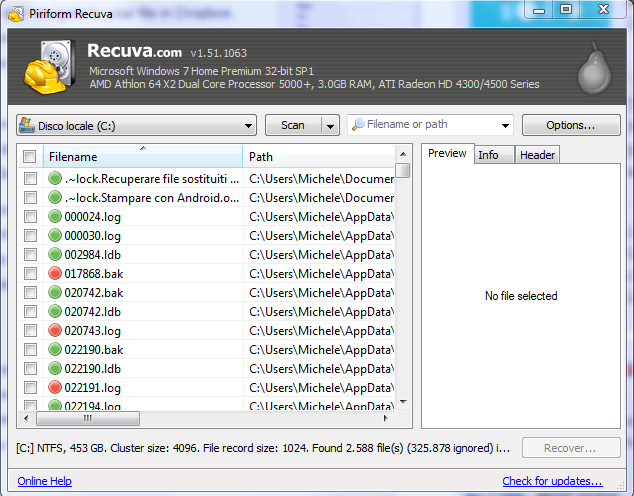634x496 pixels.
Task: Click green status dot for 022190.ldb
Action: point(55,368)
